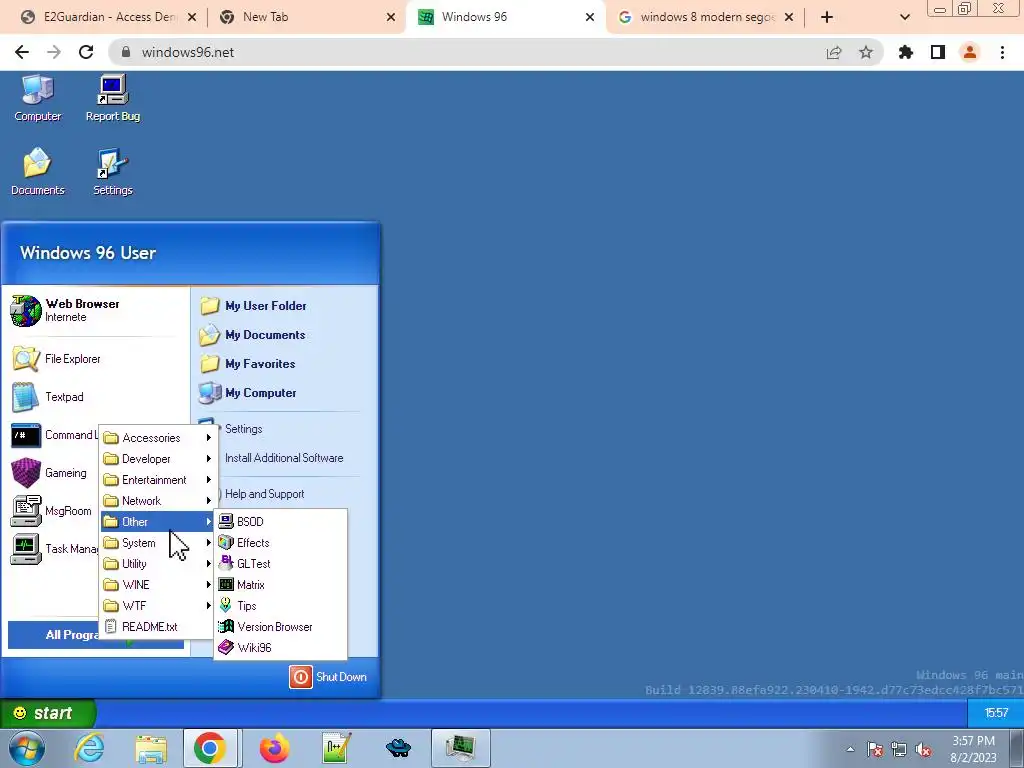Expand the Entertainment programs folder
The height and width of the screenshot is (768, 1024).
(157, 479)
